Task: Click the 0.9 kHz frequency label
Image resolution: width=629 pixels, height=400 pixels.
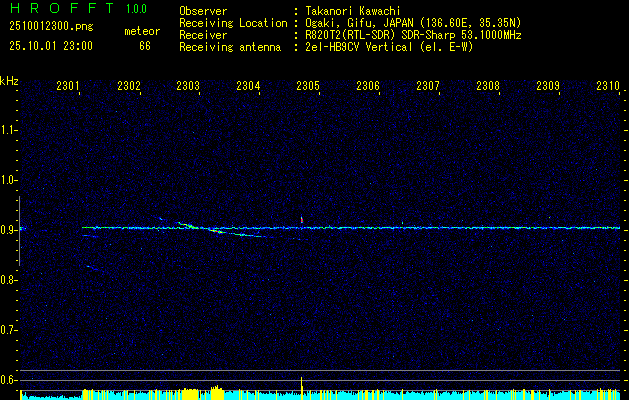Action: tap(8, 230)
